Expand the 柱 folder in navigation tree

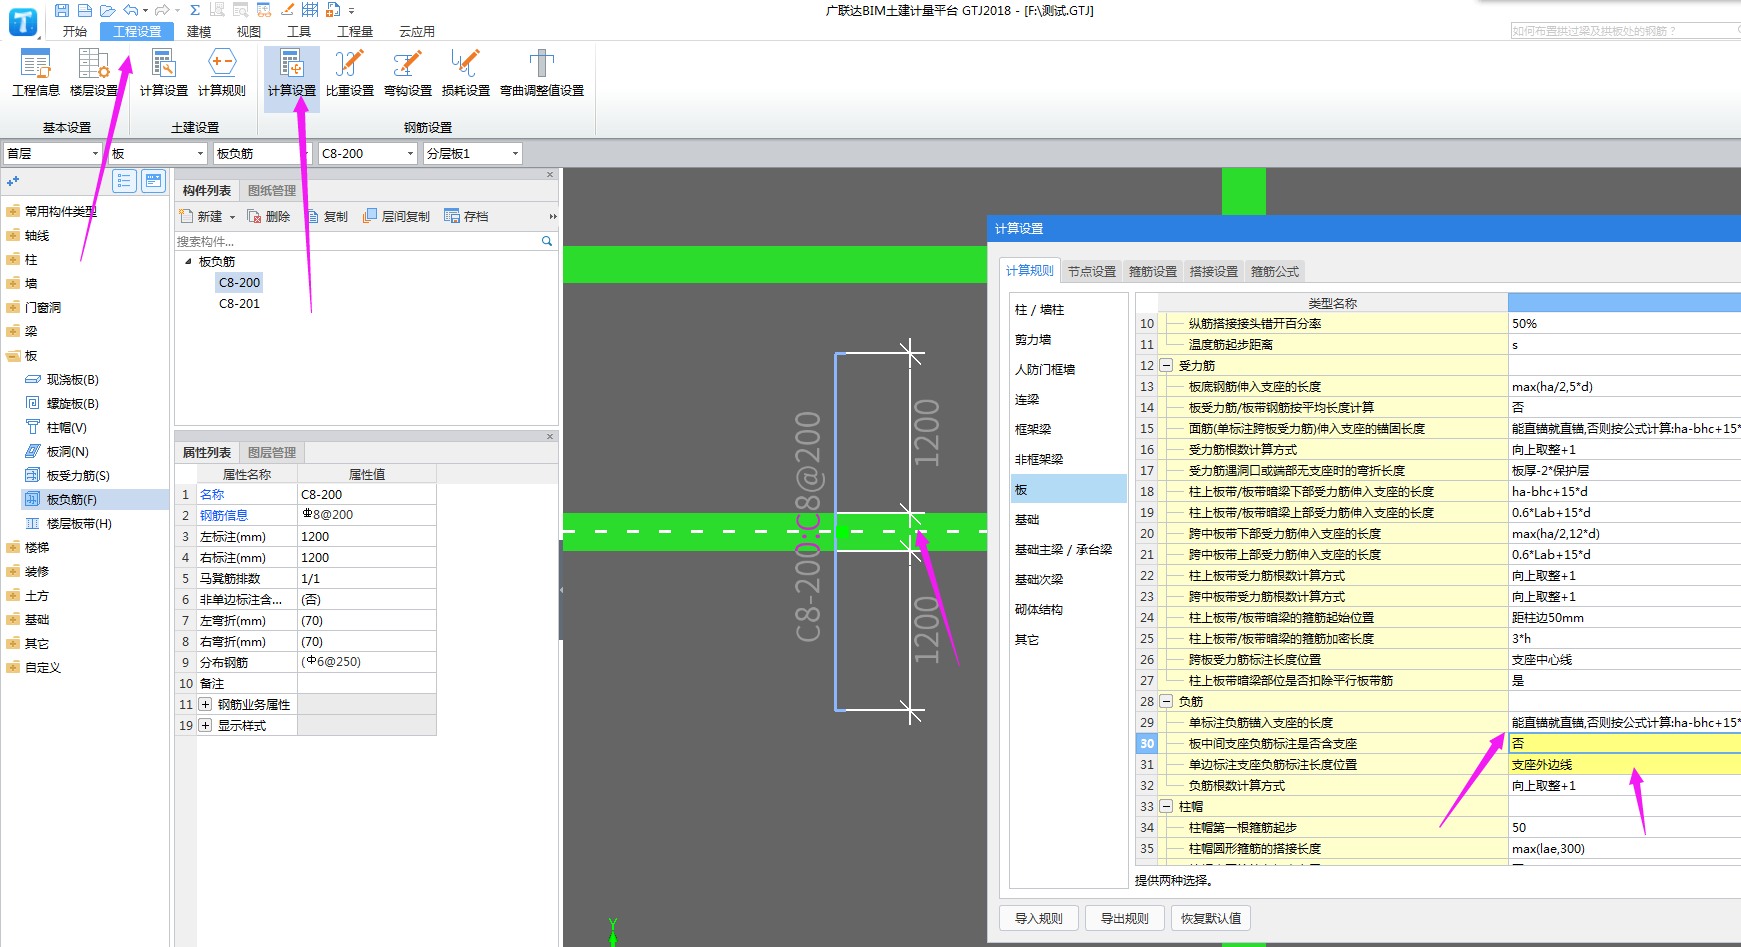(13, 260)
